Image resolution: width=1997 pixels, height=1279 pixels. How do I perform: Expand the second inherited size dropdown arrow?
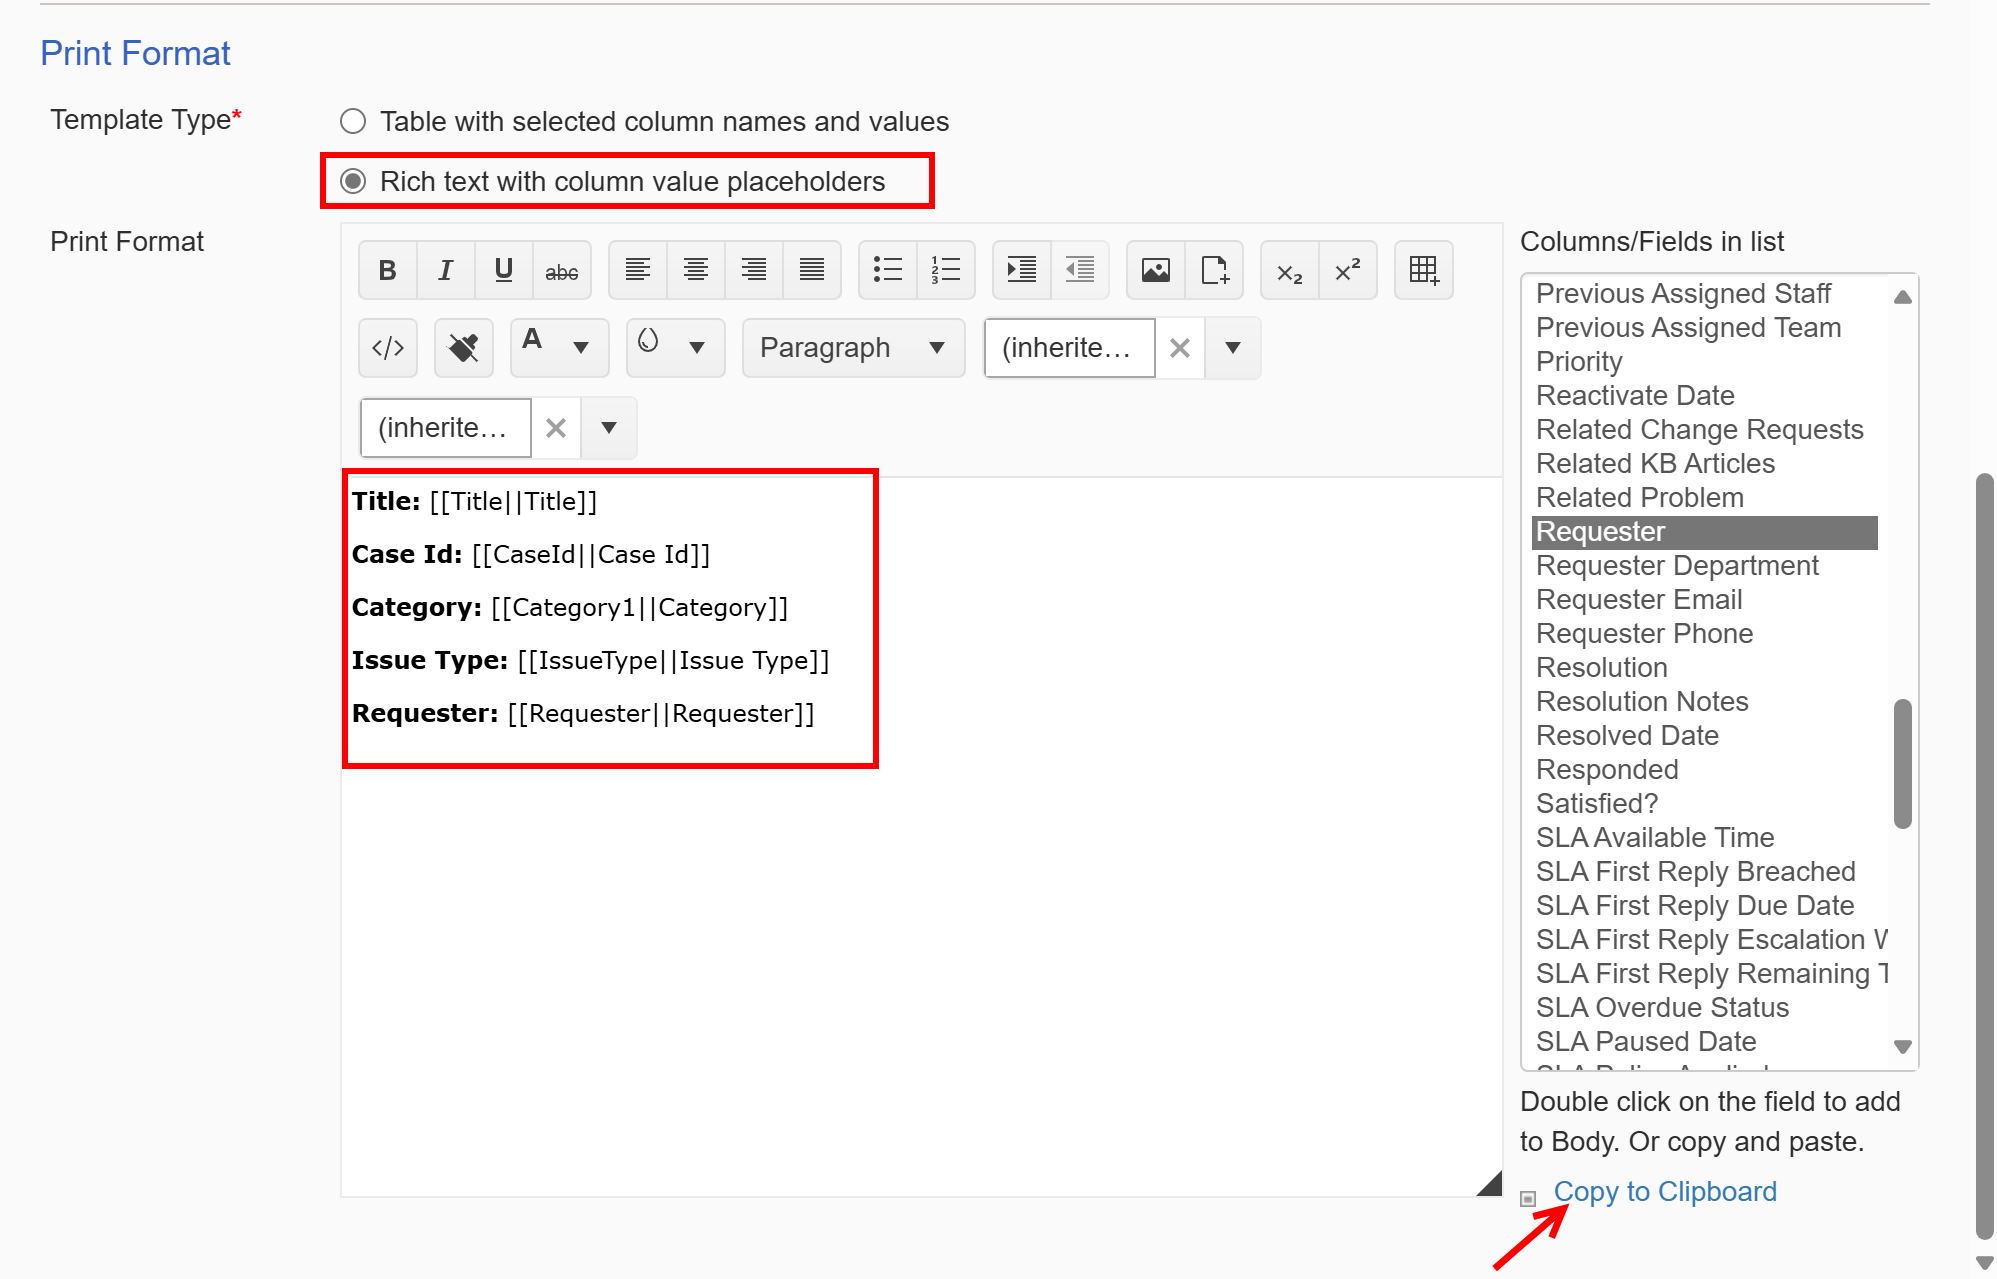(609, 428)
